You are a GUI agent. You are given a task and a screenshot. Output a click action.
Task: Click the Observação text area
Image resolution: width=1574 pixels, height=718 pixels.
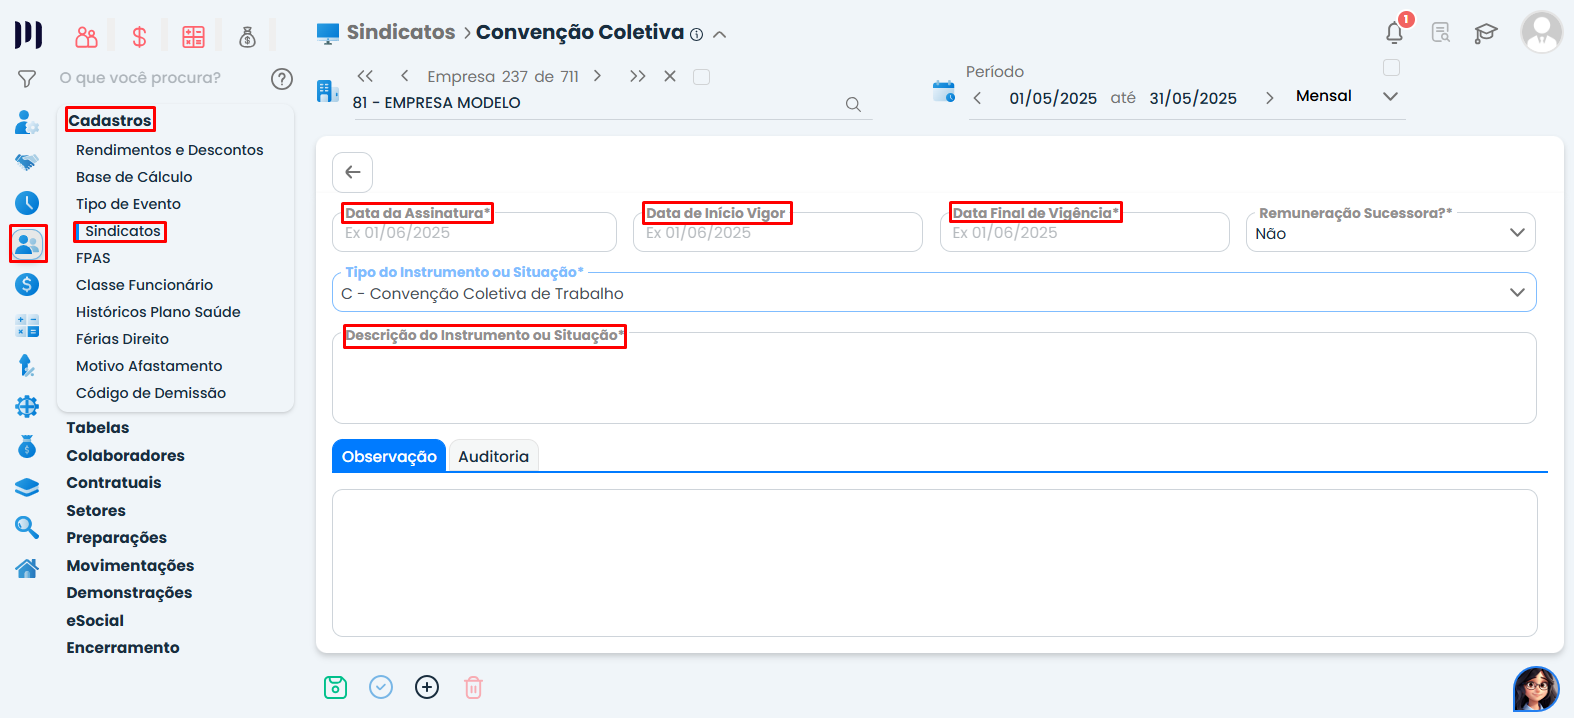coord(934,563)
